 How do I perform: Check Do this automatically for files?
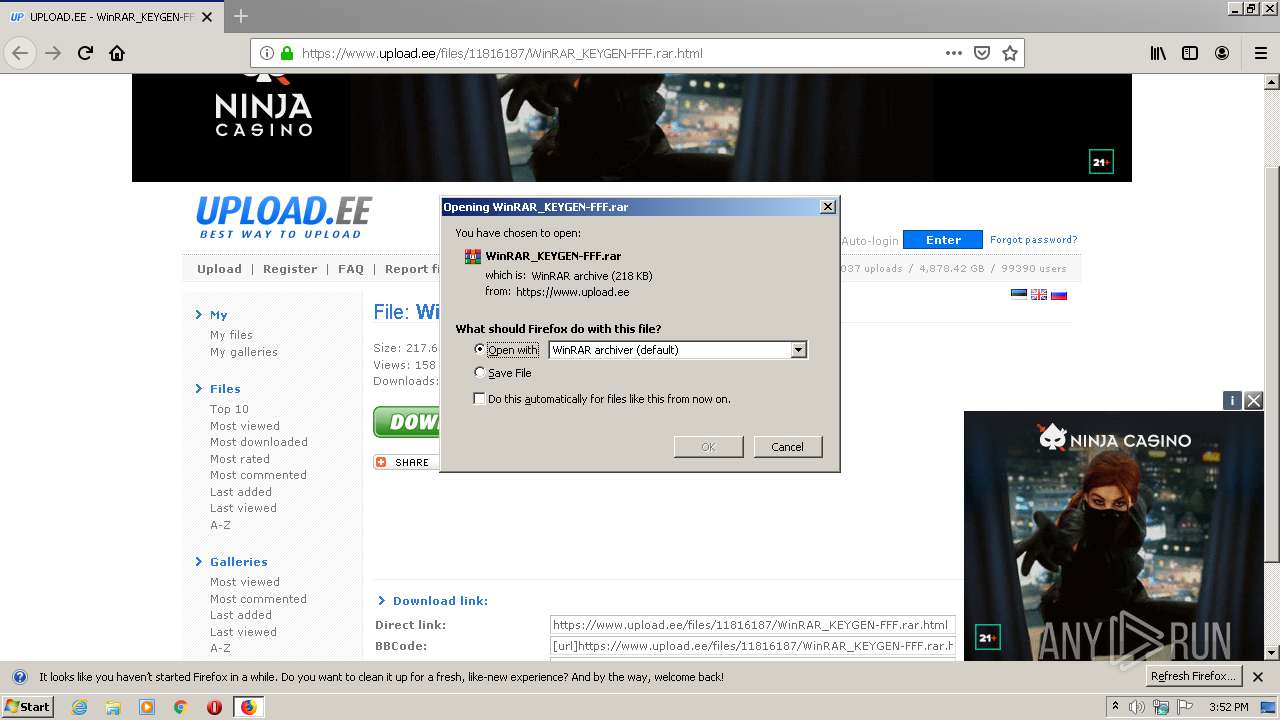(x=480, y=398)
